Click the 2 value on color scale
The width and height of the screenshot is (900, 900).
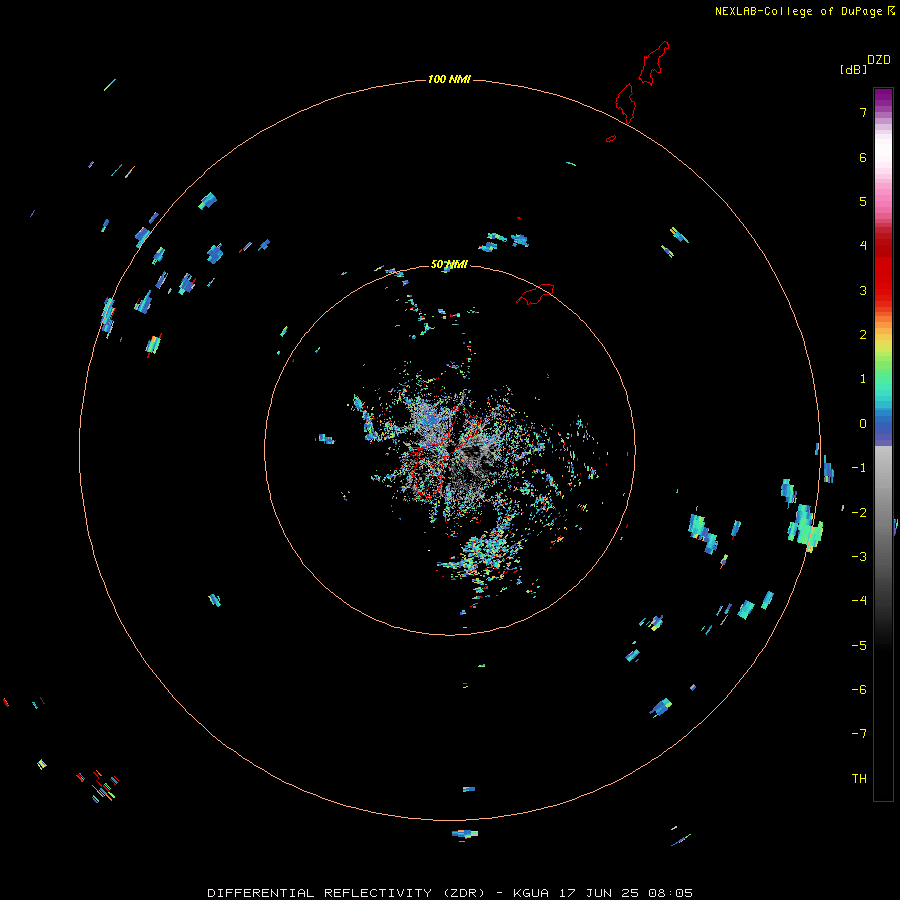coord(863,335)
